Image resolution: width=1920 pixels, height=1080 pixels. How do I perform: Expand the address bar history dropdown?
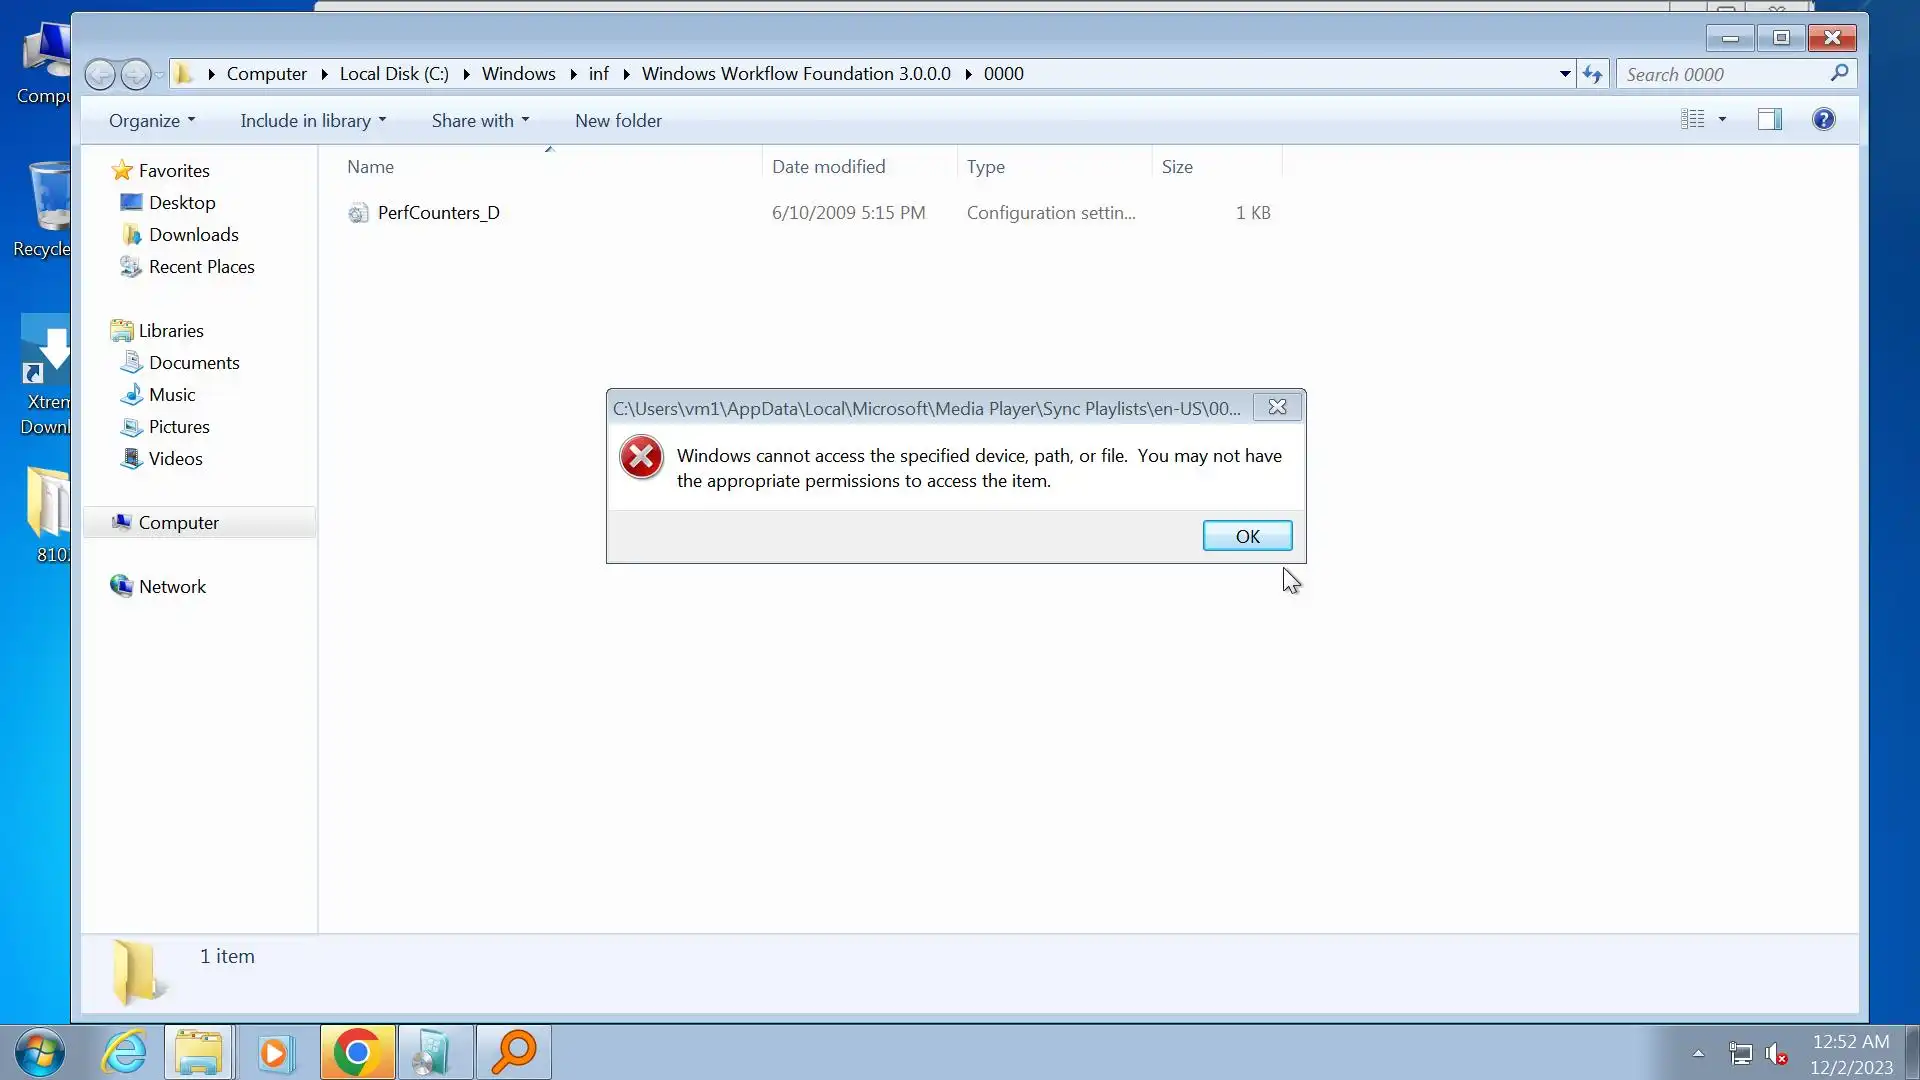[x=1565, y=74]
